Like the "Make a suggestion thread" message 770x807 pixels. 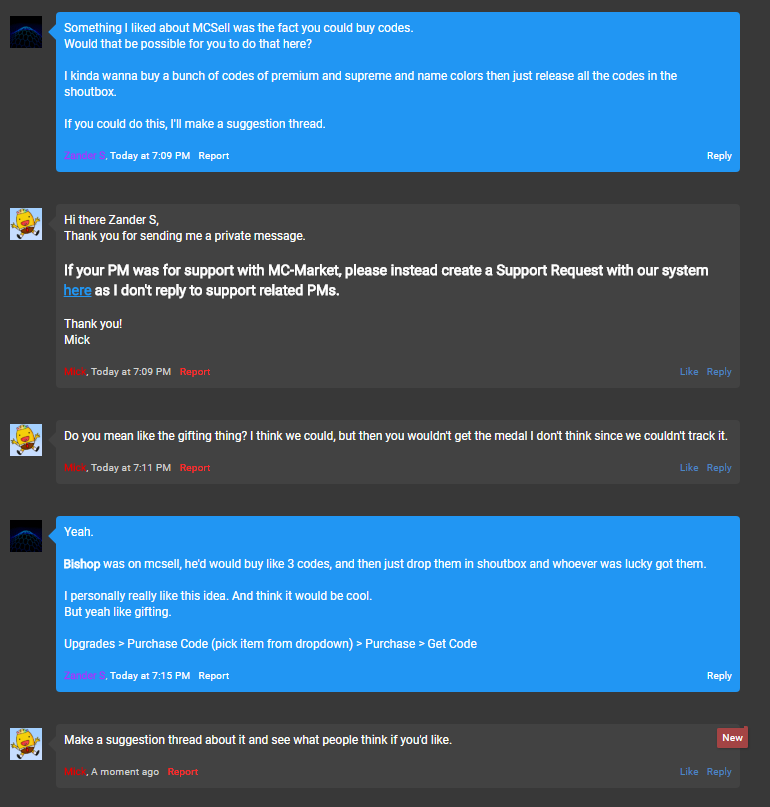pos(689,772)
